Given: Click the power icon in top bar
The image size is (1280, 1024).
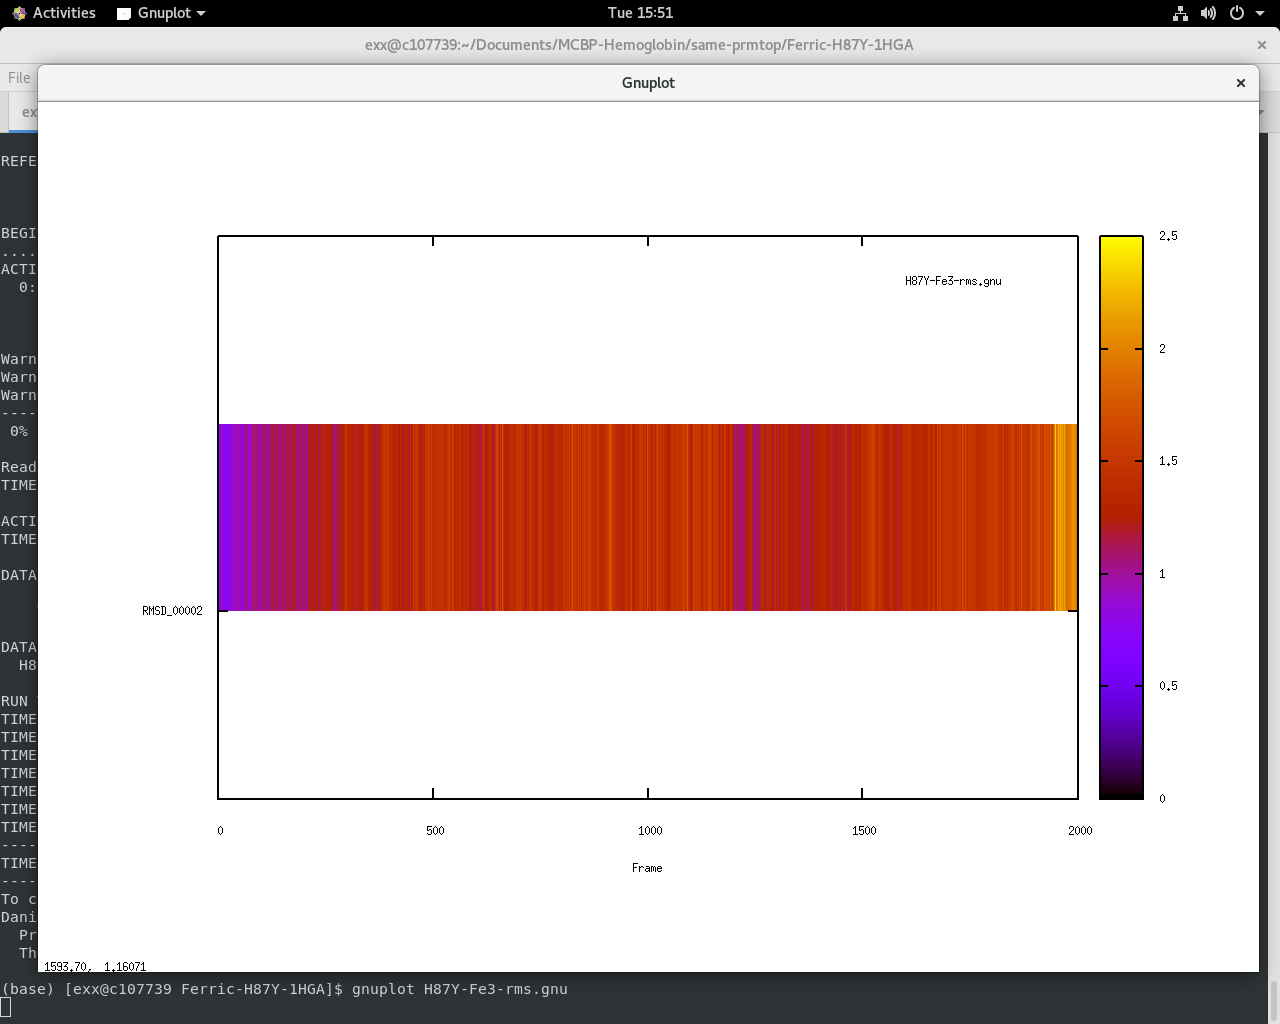Looking at the screenshot, I should (1237, 13).
